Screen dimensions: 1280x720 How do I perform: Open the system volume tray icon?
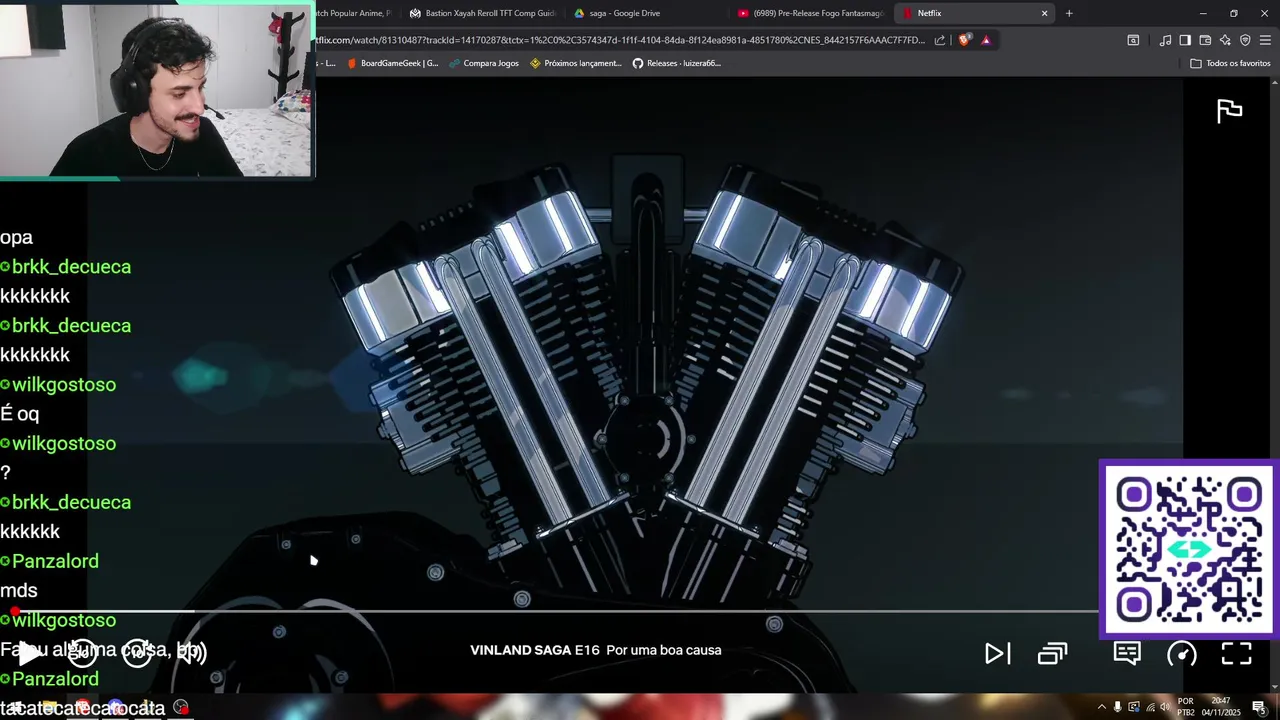coord(1165,707)
